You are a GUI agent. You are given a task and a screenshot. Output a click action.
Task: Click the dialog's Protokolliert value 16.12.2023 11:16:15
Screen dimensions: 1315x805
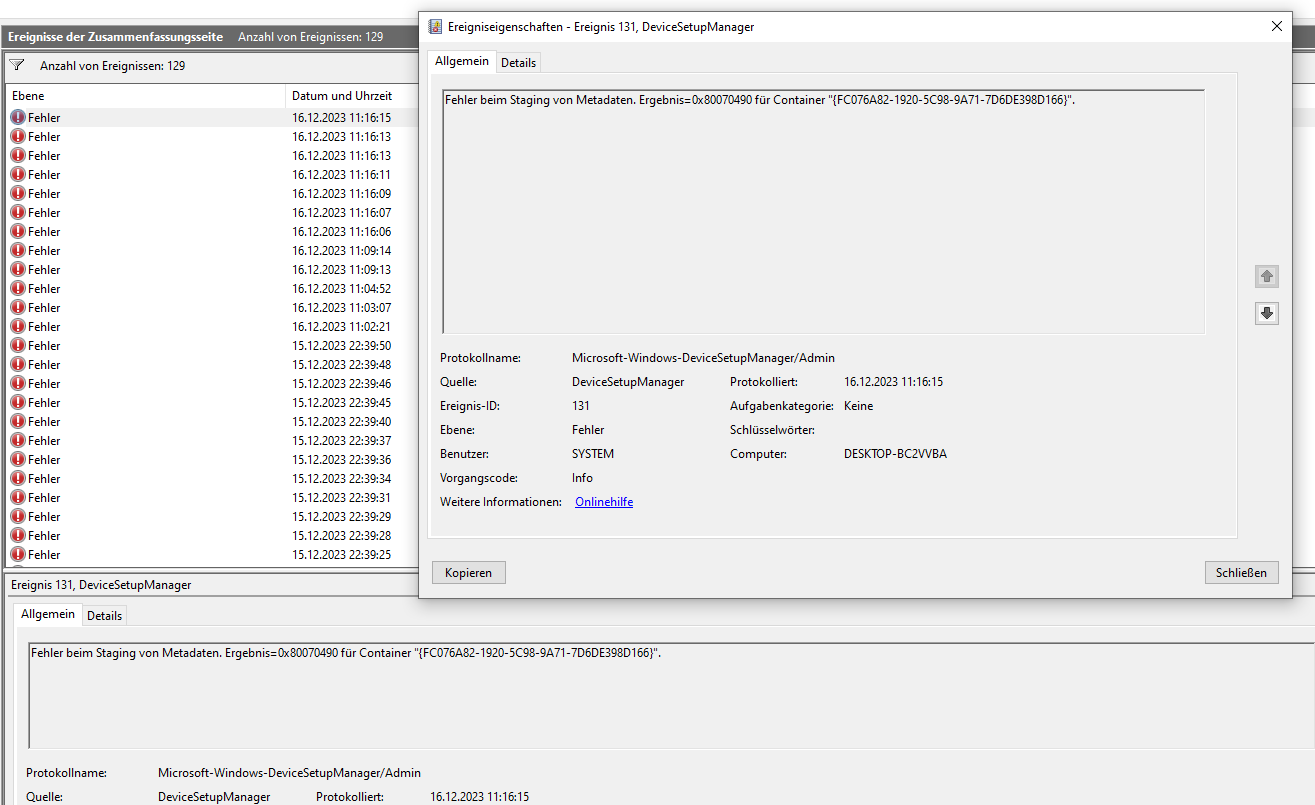pyautogui.click(x=893, y=382)
